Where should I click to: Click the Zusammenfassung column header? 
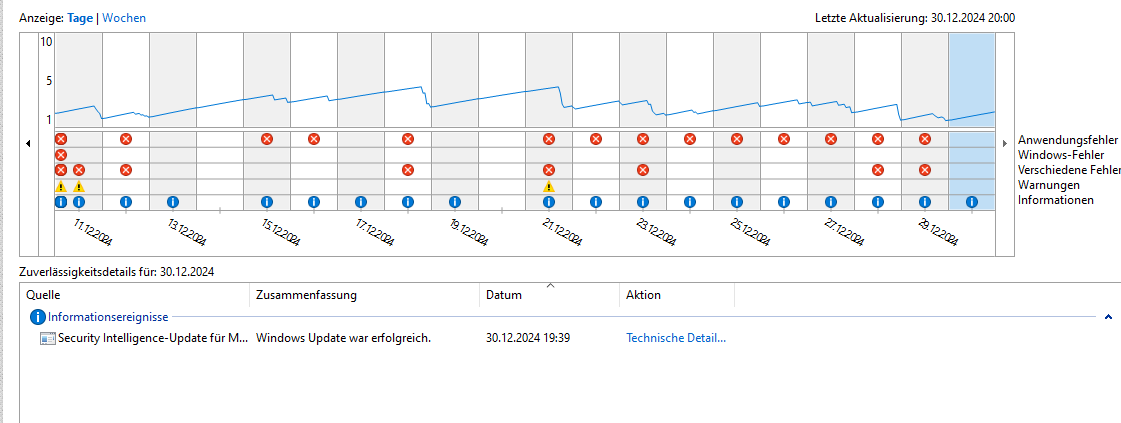click(306, 295)
